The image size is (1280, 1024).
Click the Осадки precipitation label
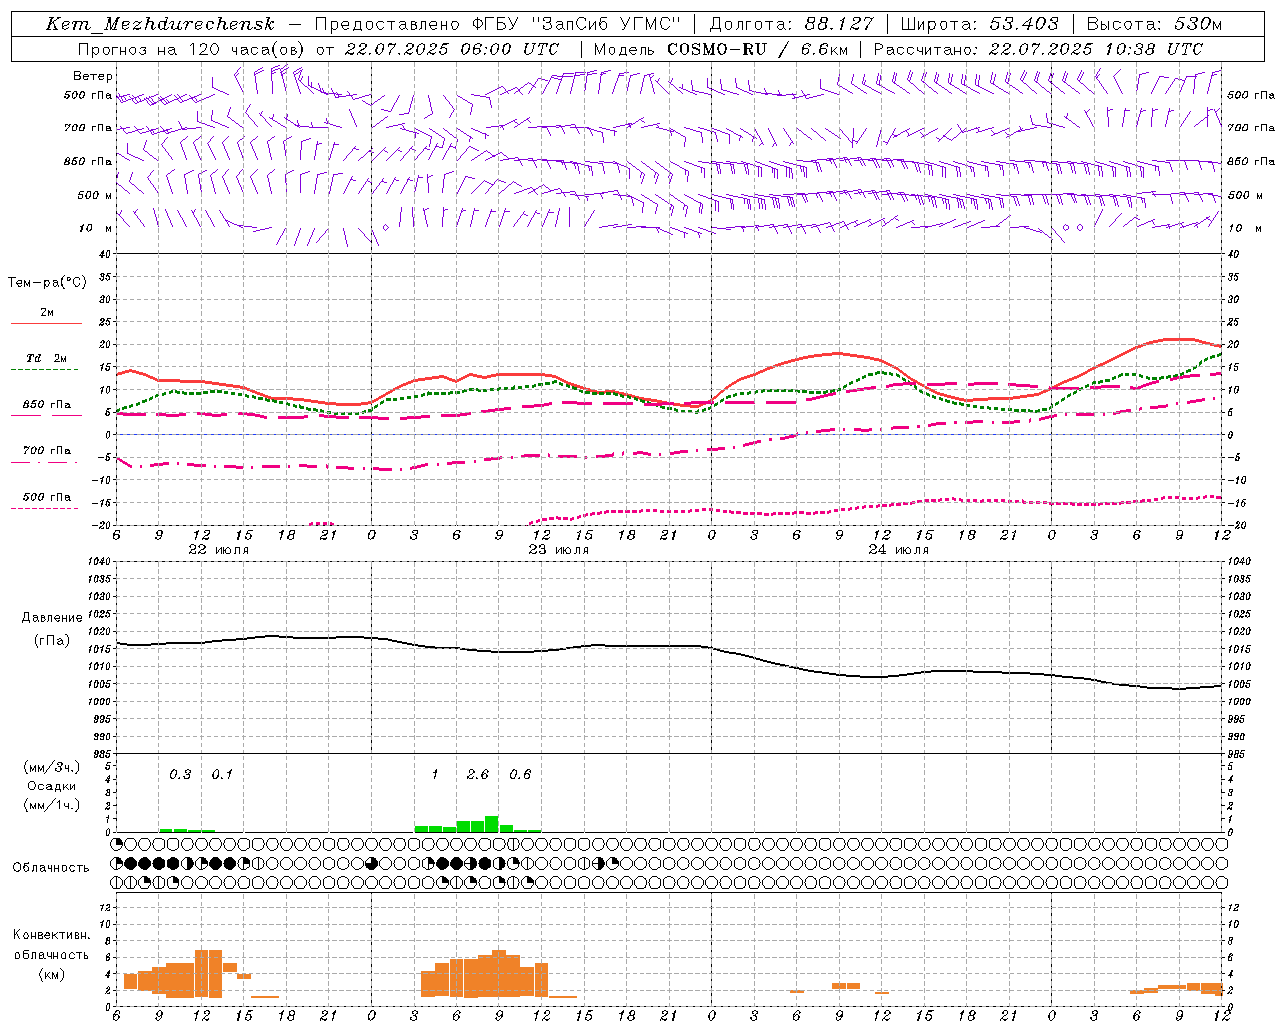point(52,786)
